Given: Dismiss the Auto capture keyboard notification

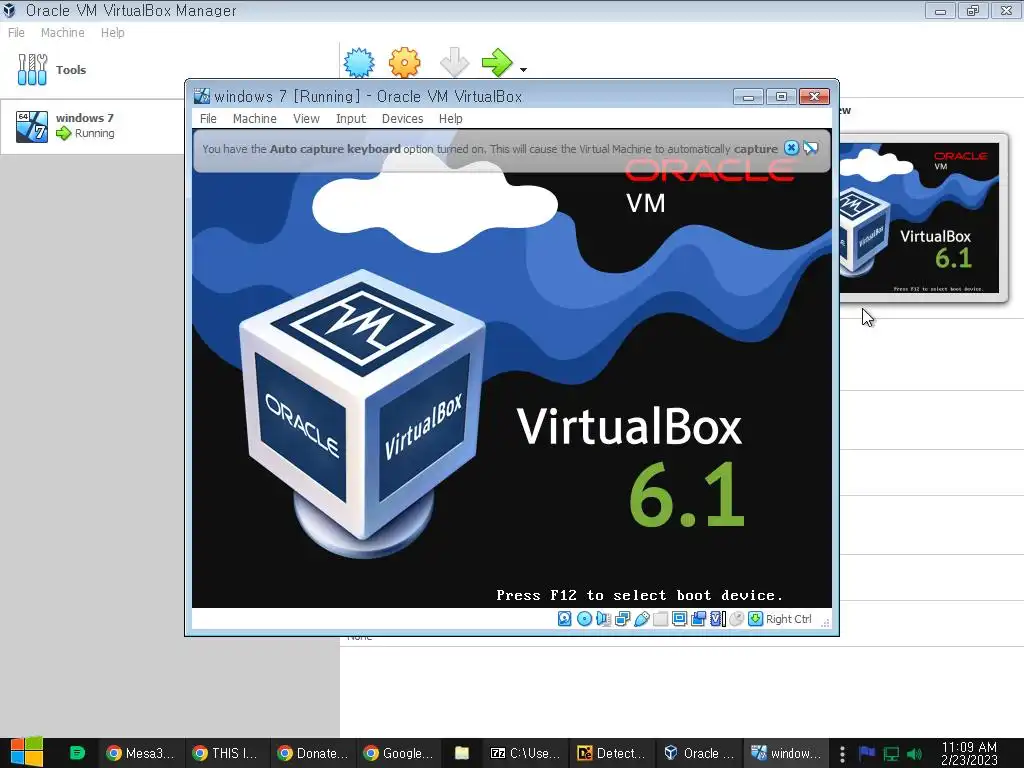Looking at the screenshot, I should tap(791, 148).
